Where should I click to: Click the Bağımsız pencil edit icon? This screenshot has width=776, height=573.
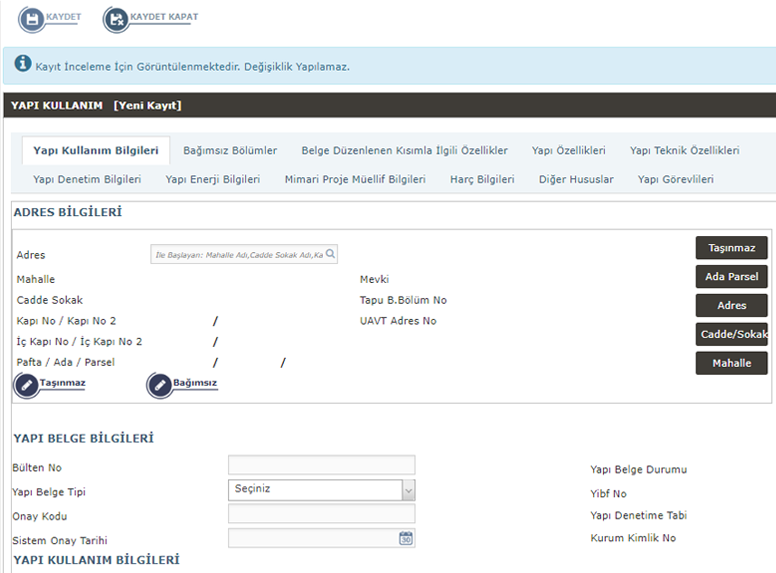tap(160, 385)
